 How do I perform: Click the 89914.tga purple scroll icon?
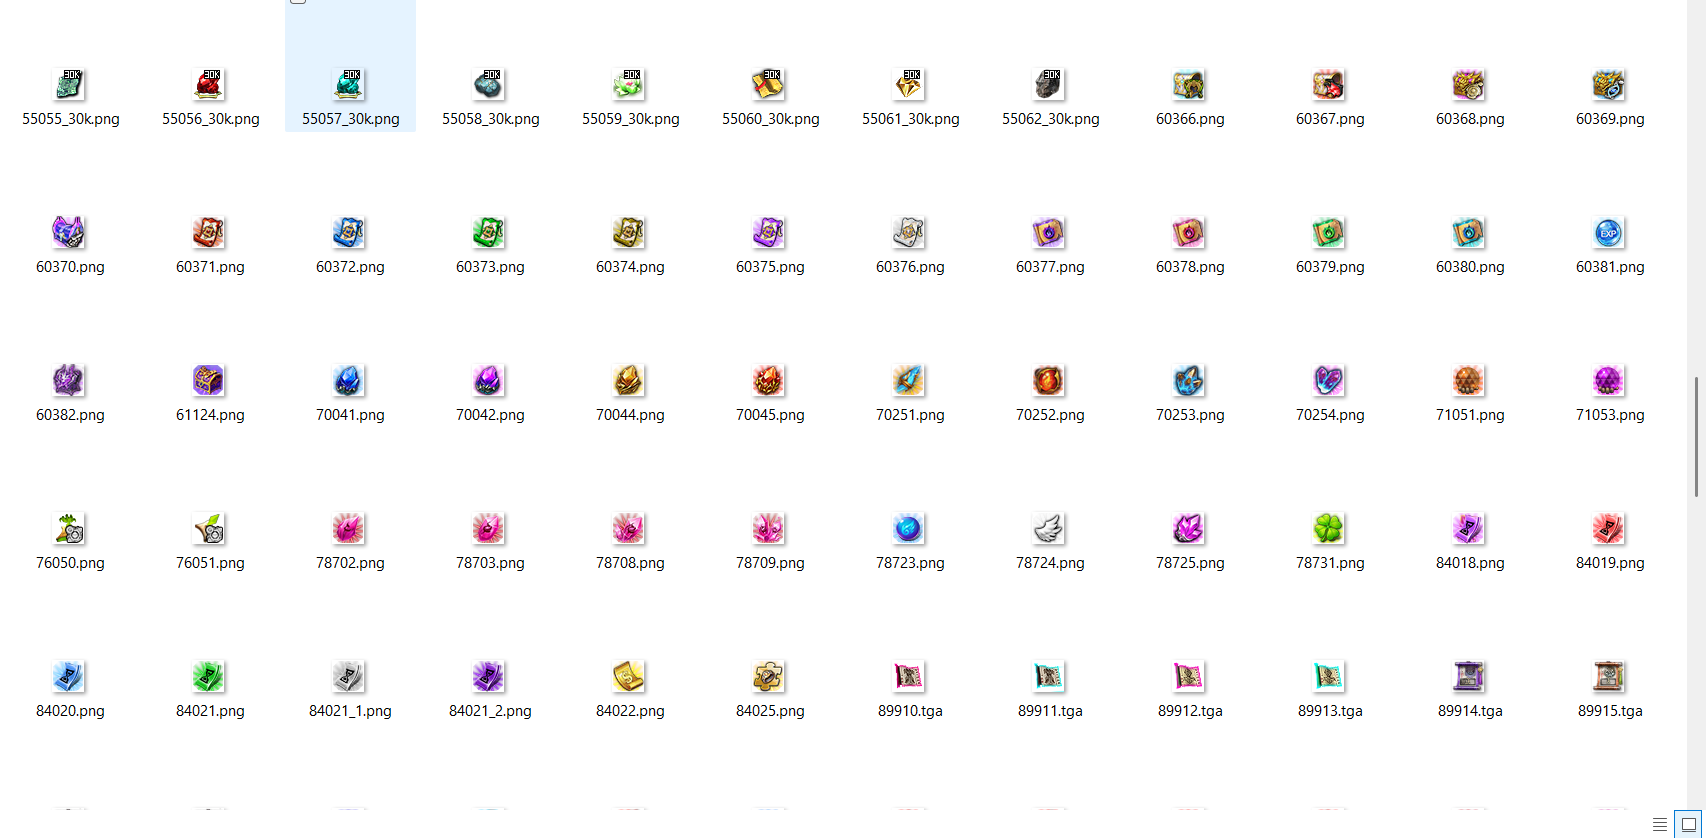tap(1469, 677)
